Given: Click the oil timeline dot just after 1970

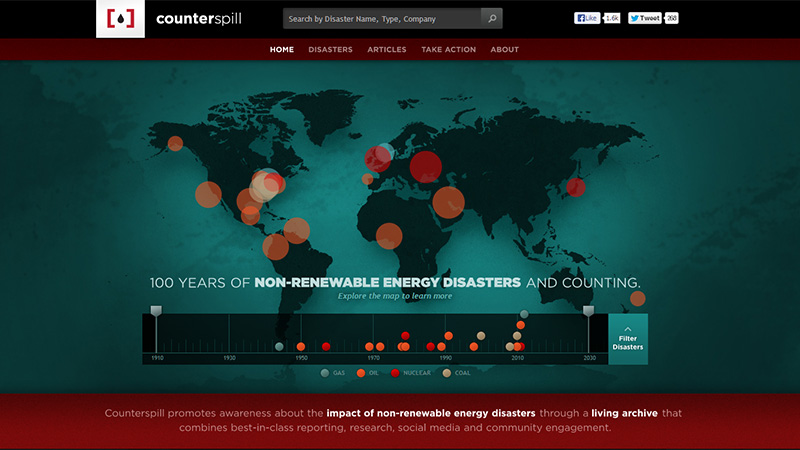Looking at the screenshot, I should [380, 347].
